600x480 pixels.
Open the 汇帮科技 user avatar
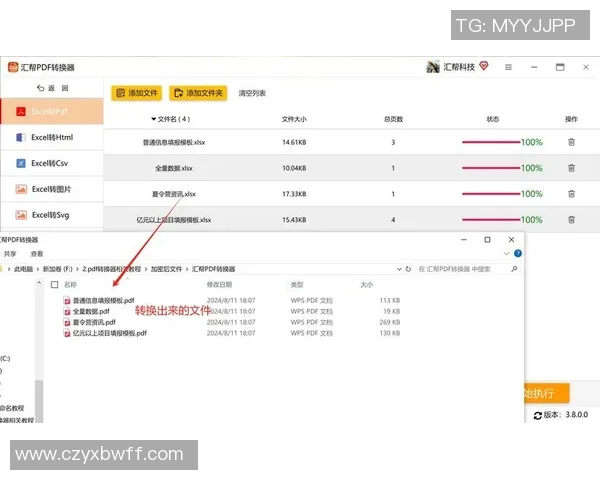pyautogui.click(x=433, y=67)
